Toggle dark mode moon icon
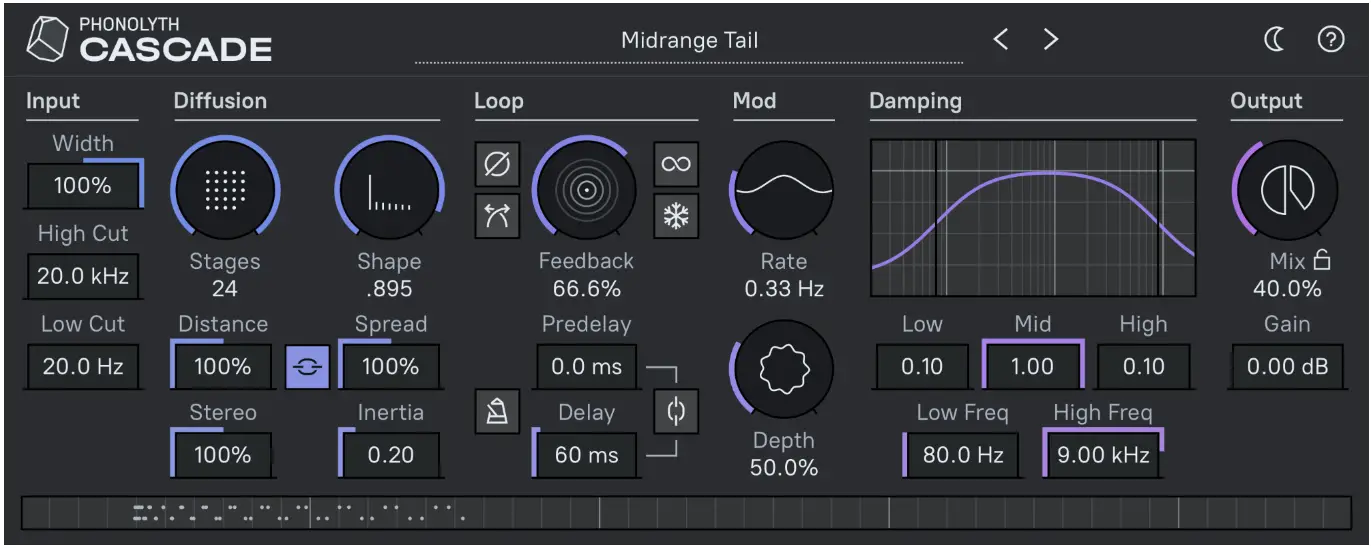This screenshot has width=1371, height=549. [1274, 40]
